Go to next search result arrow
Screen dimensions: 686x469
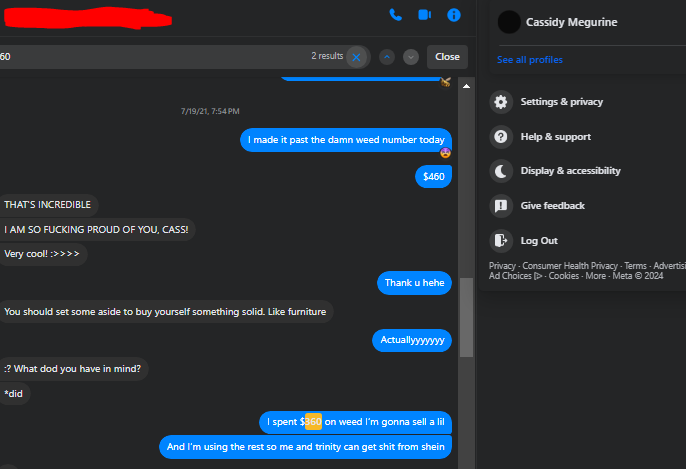point(411,57)
